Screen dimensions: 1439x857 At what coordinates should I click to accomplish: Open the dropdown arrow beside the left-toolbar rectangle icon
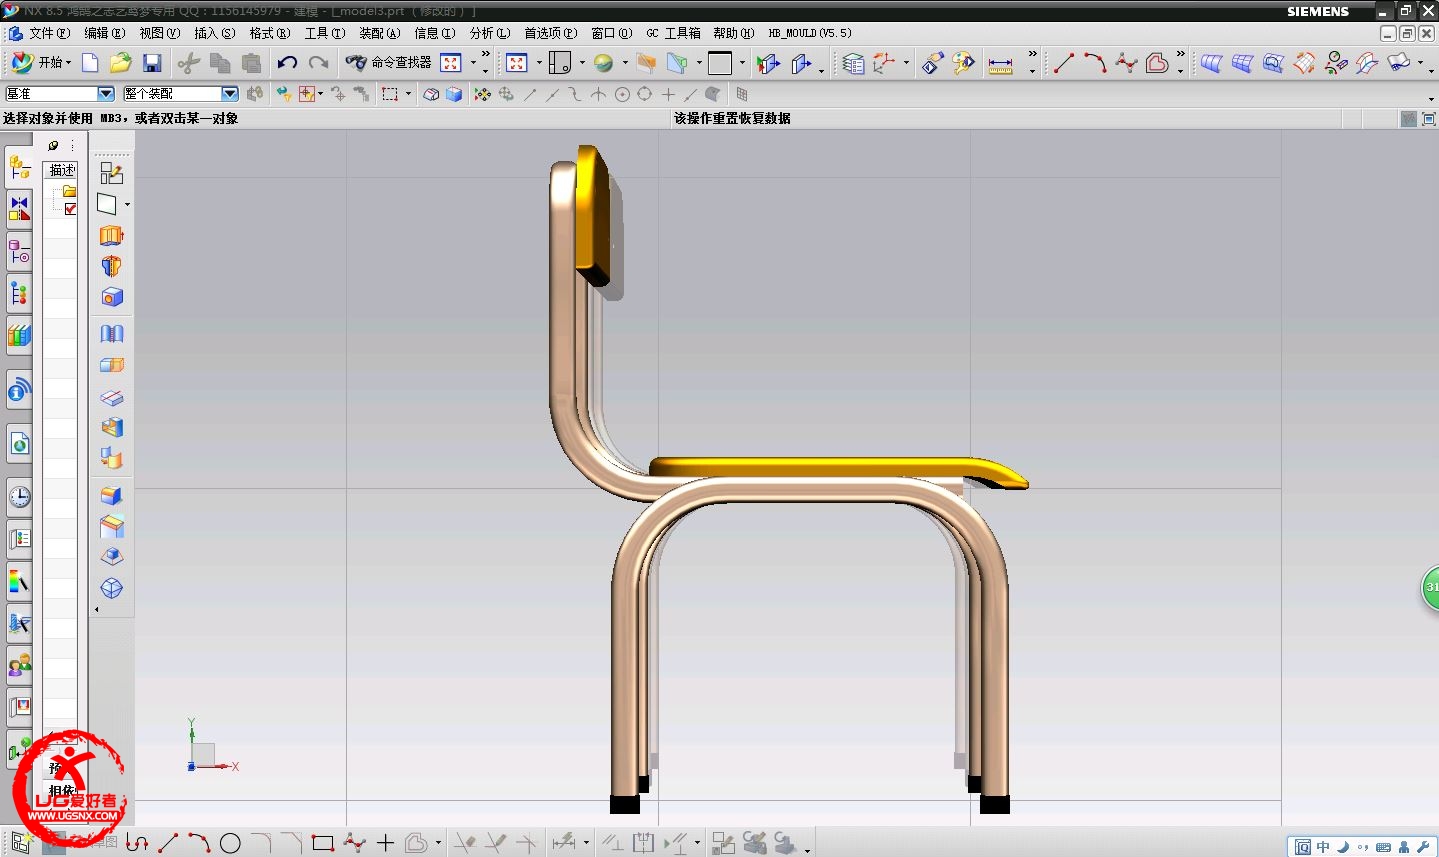[127, 205]
